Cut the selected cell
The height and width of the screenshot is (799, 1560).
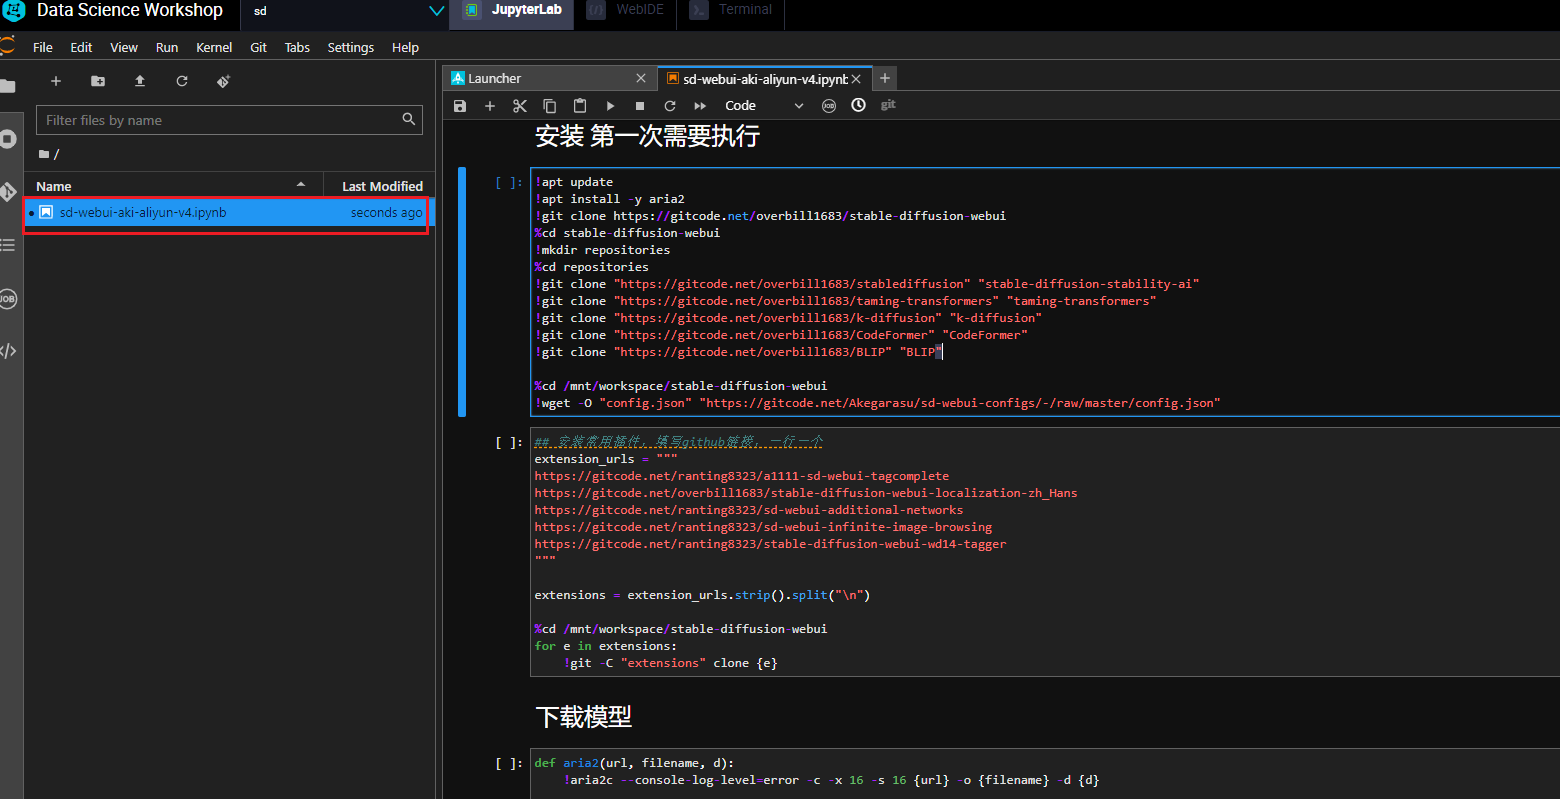520,106
